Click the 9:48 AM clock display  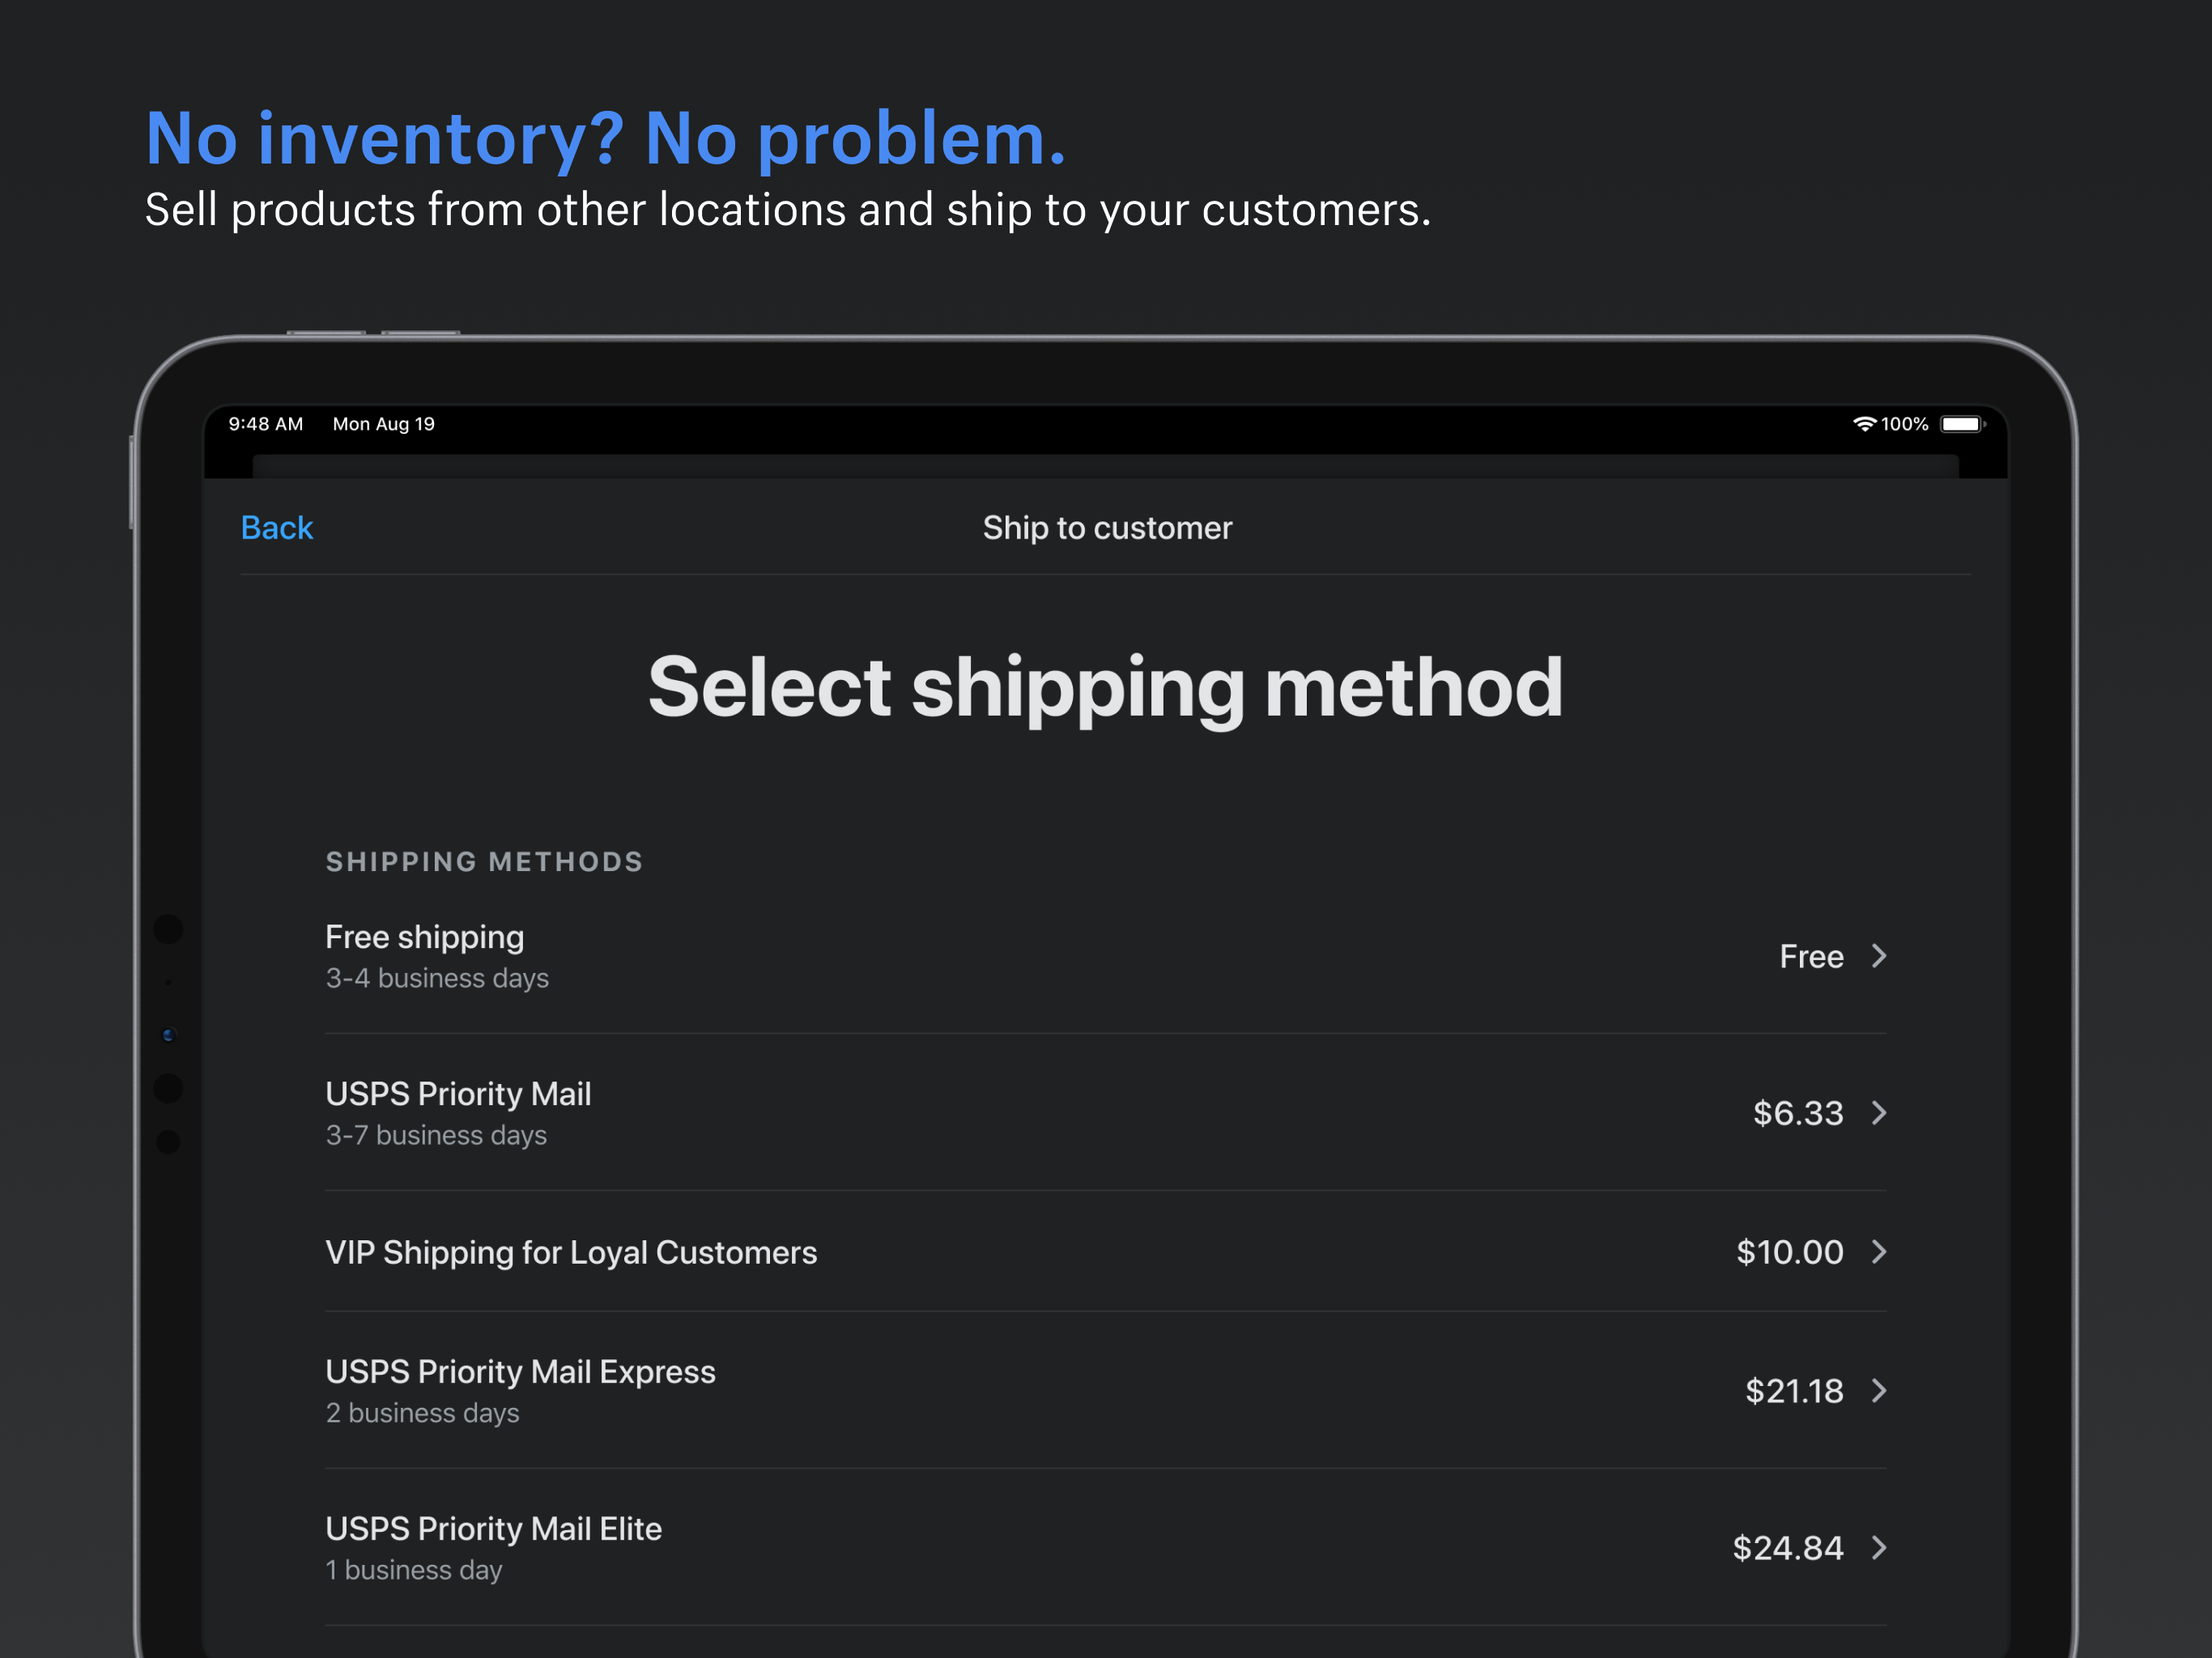pyautogui.click(x=265, y=424)
